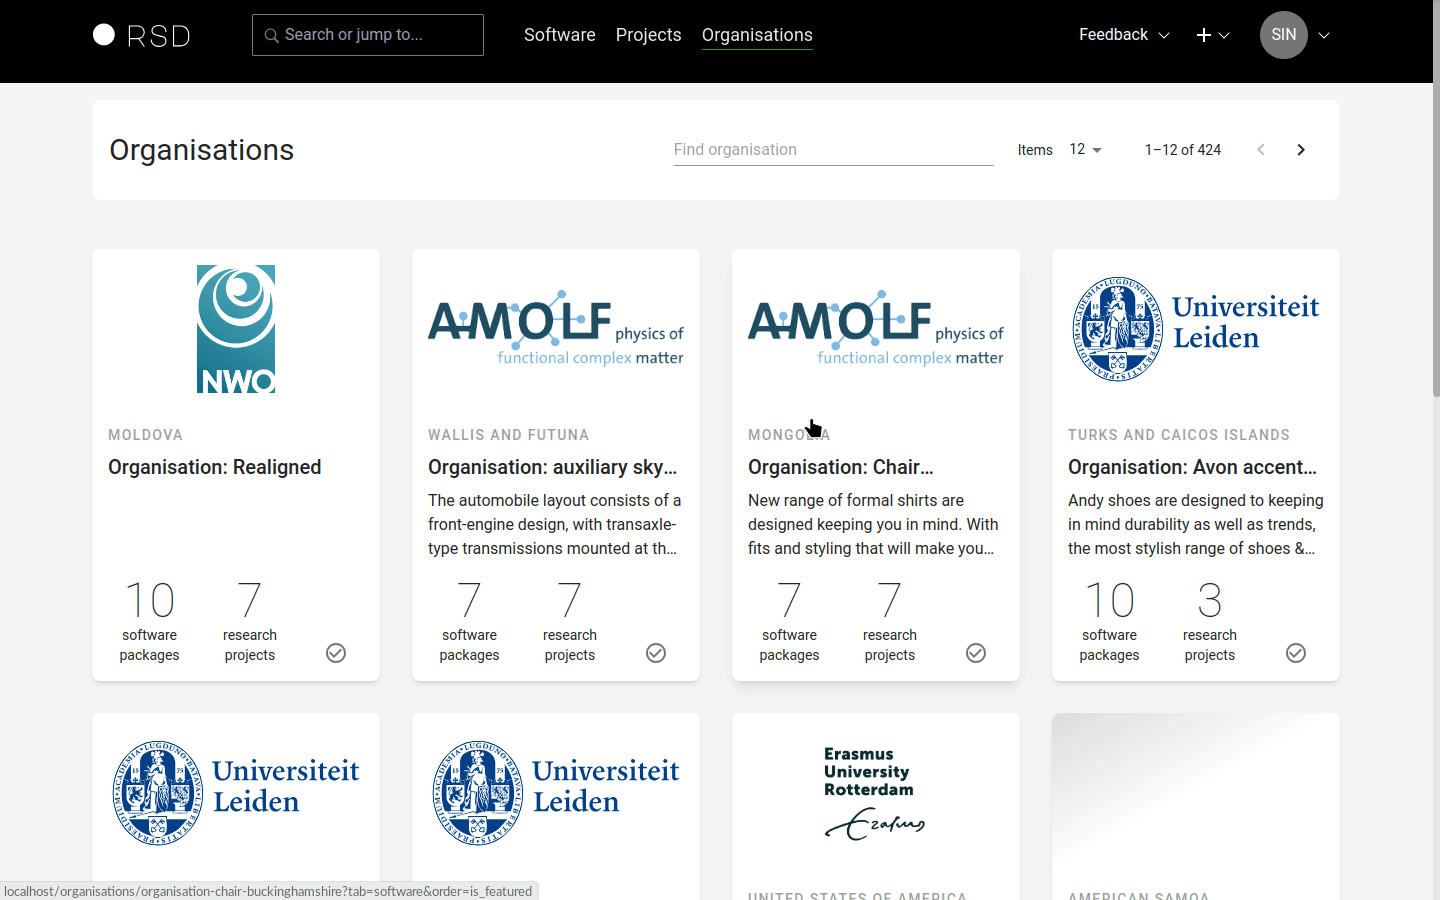
Task: Open Organisation: auxiliary sky card title
Action: click(x=552, y=467)
